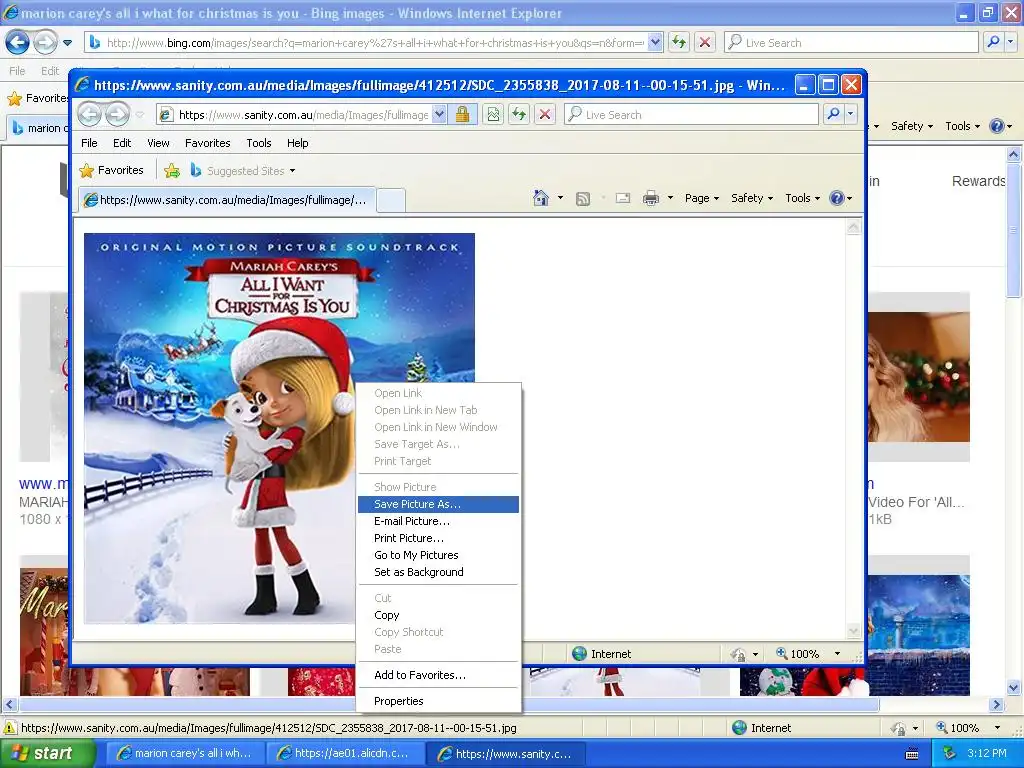The width and height of the screenshot is (1024, 768).
Task: Switch to marion carey's taskbar button
Action: click(186, 754)
